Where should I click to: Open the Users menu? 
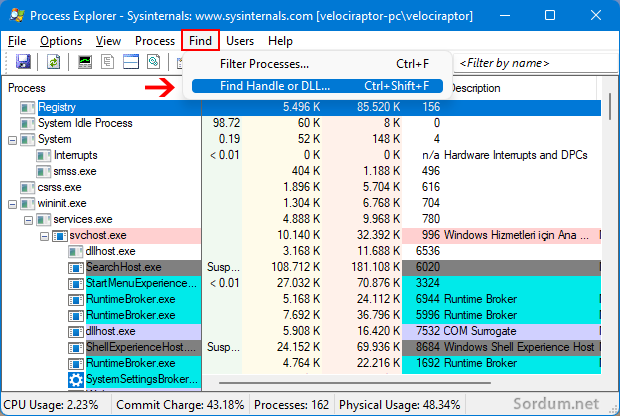pyautogui.click(x=240, y=41)
